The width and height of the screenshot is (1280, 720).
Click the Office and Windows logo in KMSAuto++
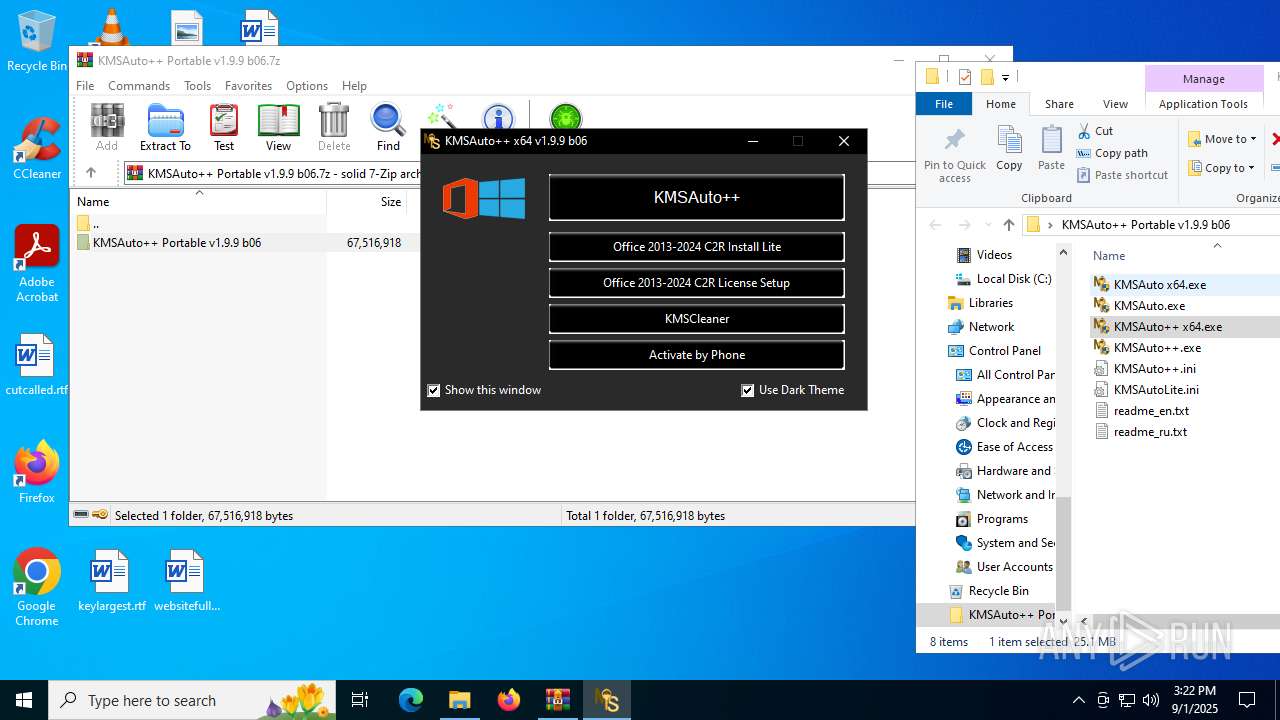[484, 198]
